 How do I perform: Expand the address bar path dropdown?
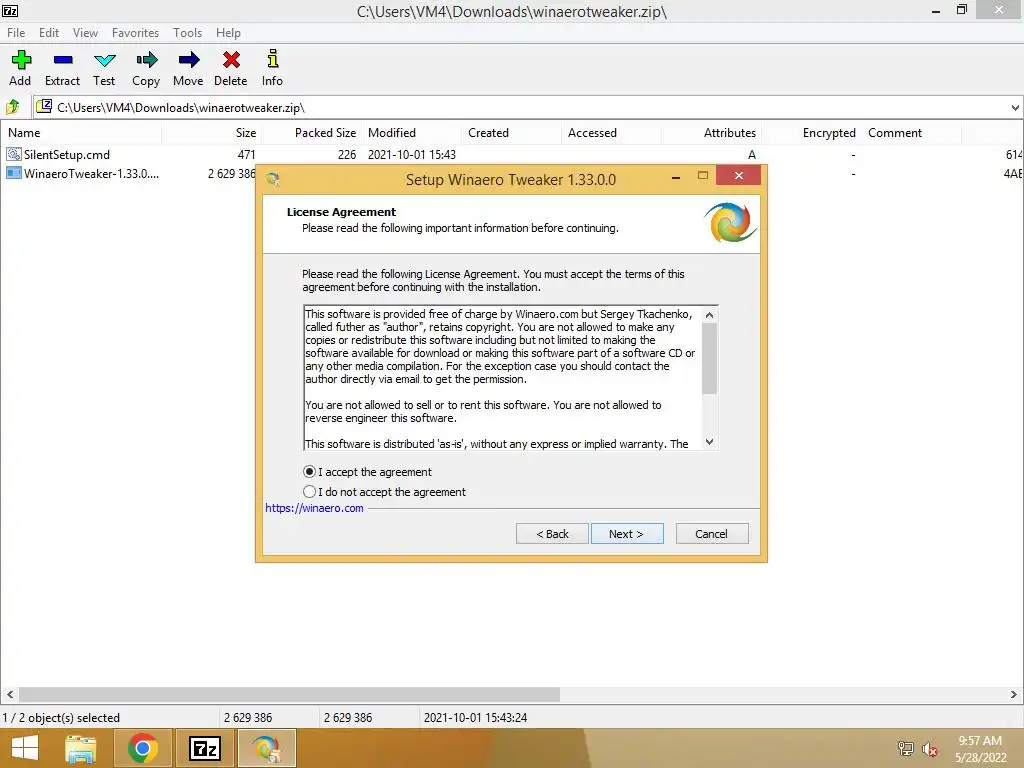pyautogui.click(x=1015, y=108)
